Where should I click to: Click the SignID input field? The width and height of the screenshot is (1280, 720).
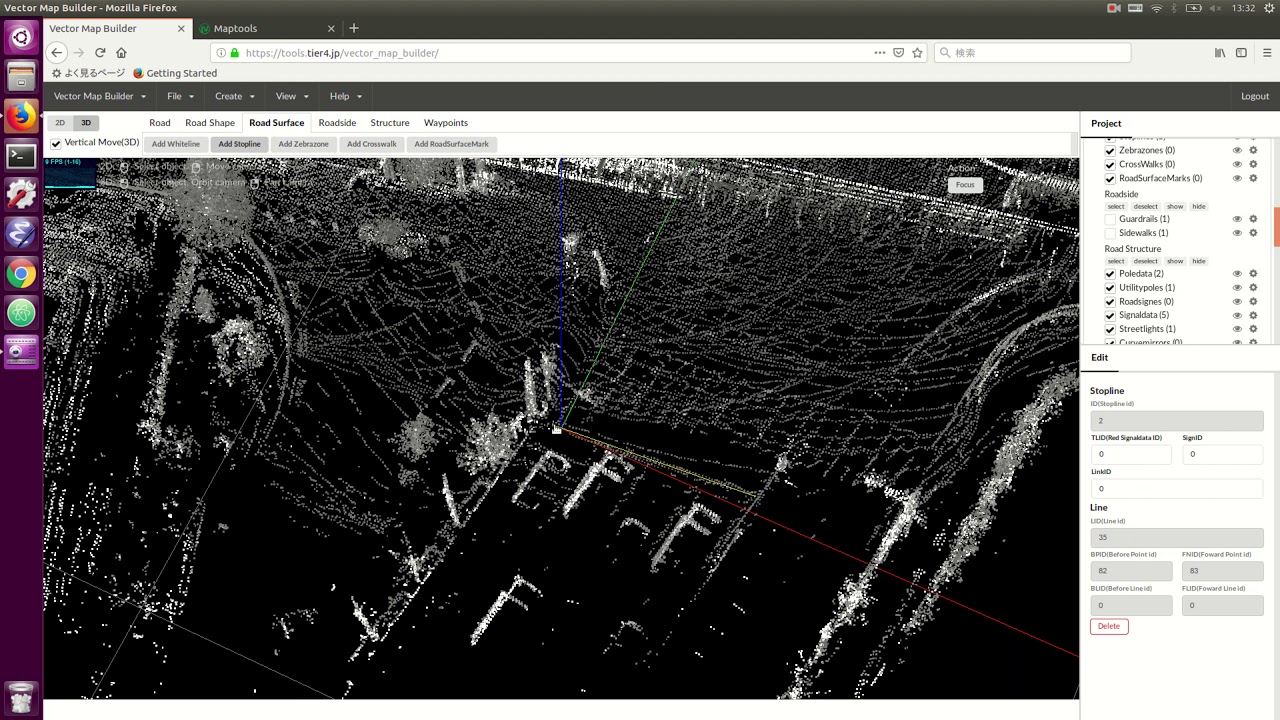click(x=1222, y=454)
